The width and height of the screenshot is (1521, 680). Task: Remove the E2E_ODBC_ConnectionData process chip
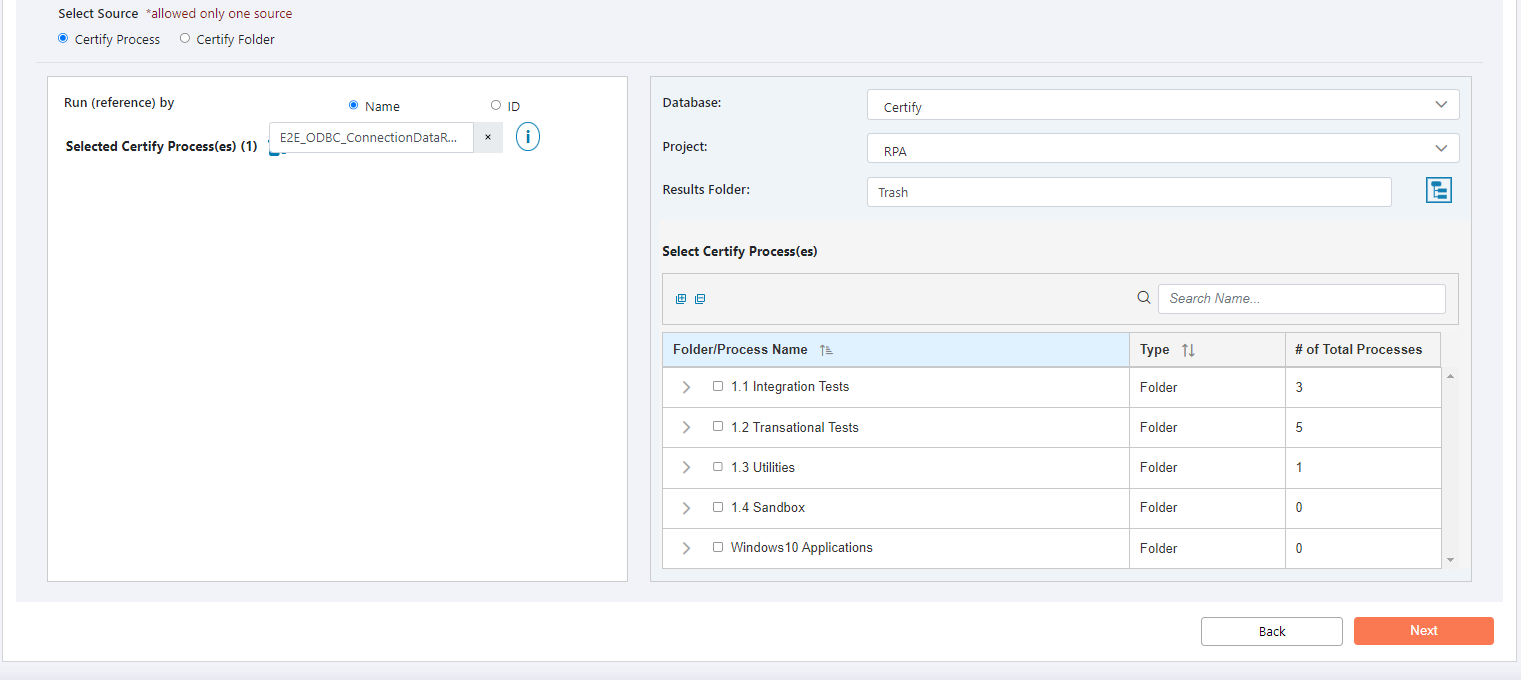tap(488, 137)
